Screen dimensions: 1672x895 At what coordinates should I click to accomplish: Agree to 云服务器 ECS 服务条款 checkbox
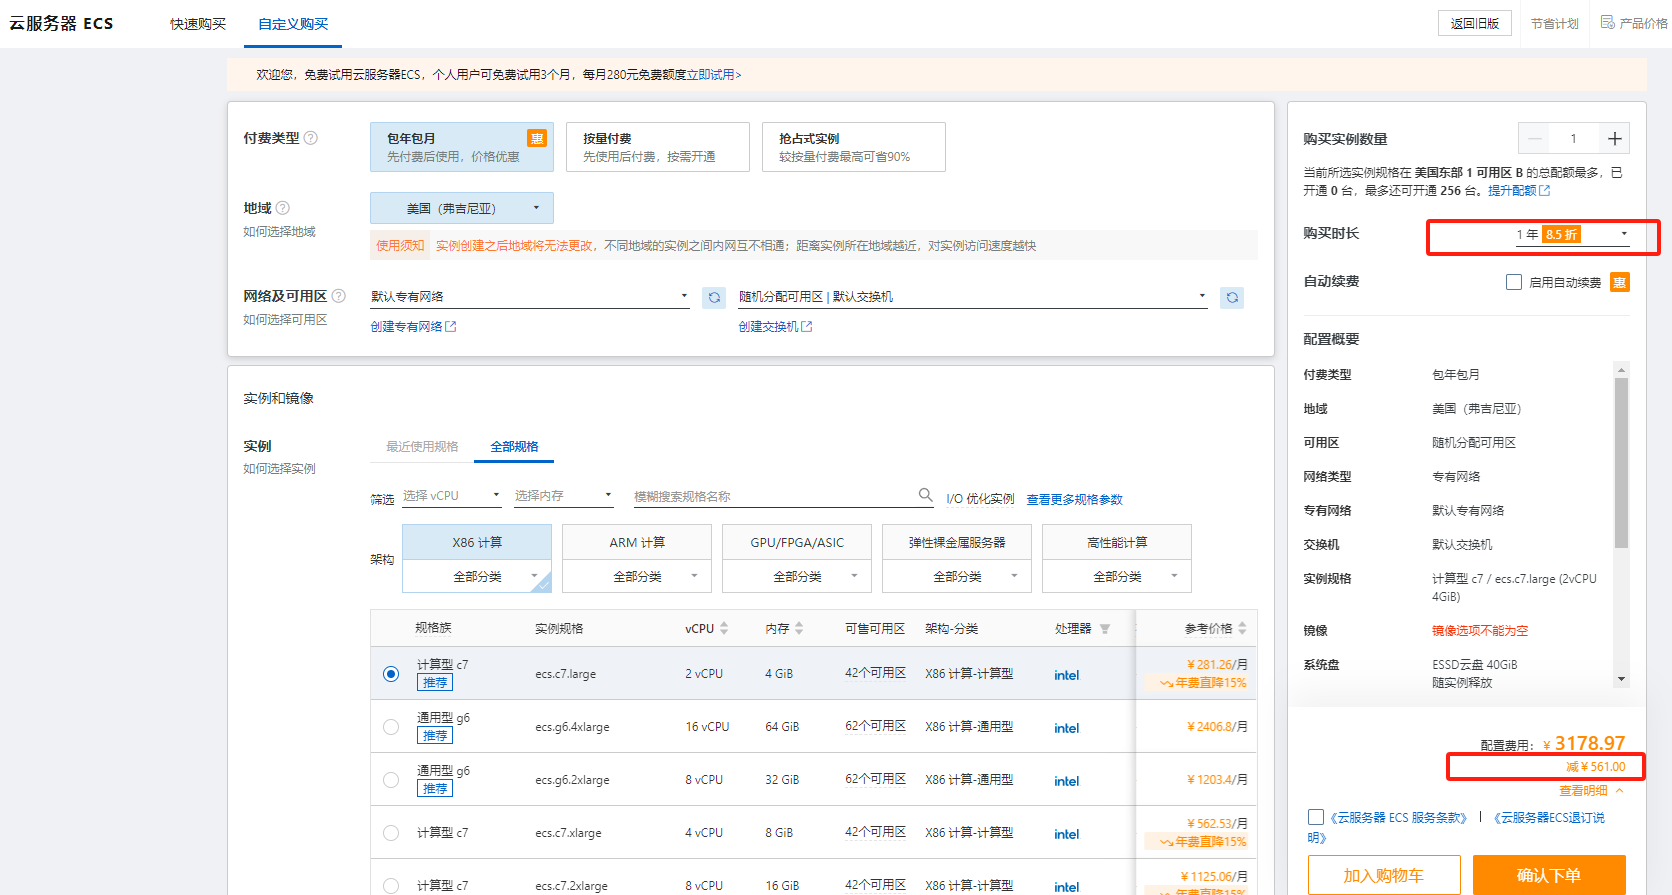(1316, 817)
